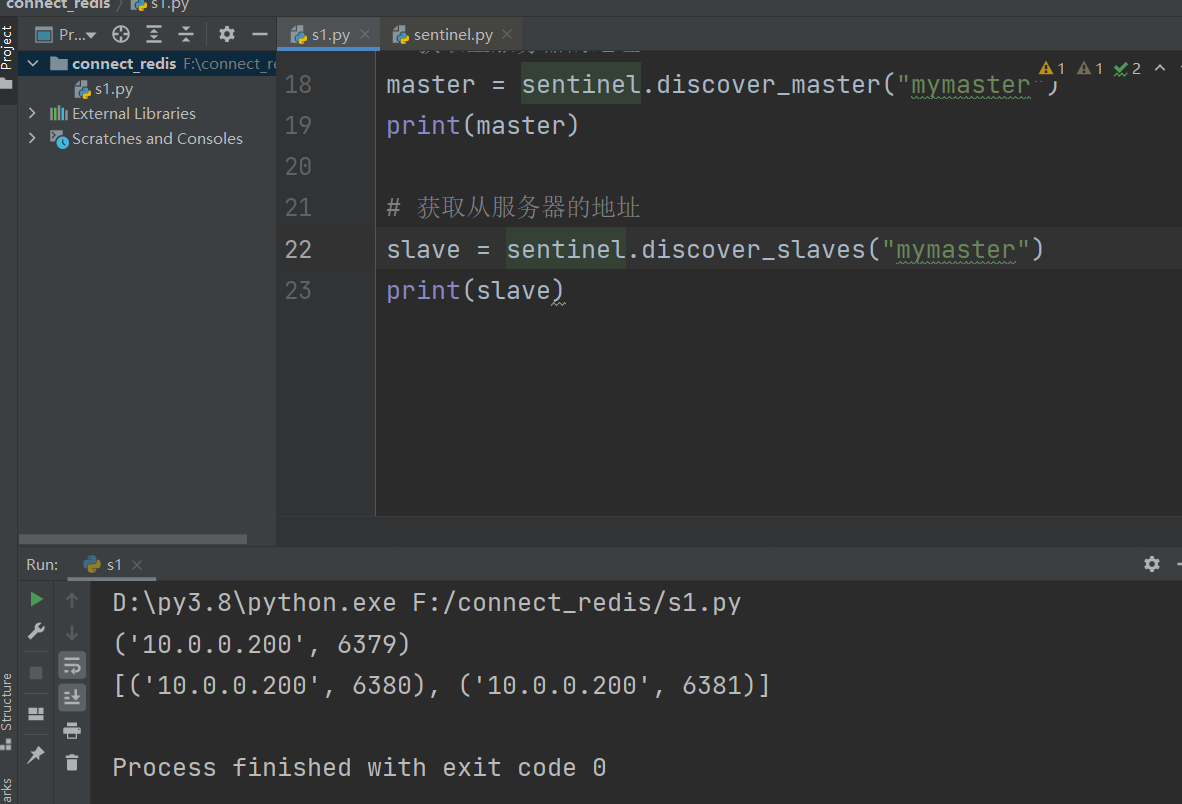Viewport: 1182px width, 804px height.
Task: Click Expand All in project toolbar
Action: (154, 34)
